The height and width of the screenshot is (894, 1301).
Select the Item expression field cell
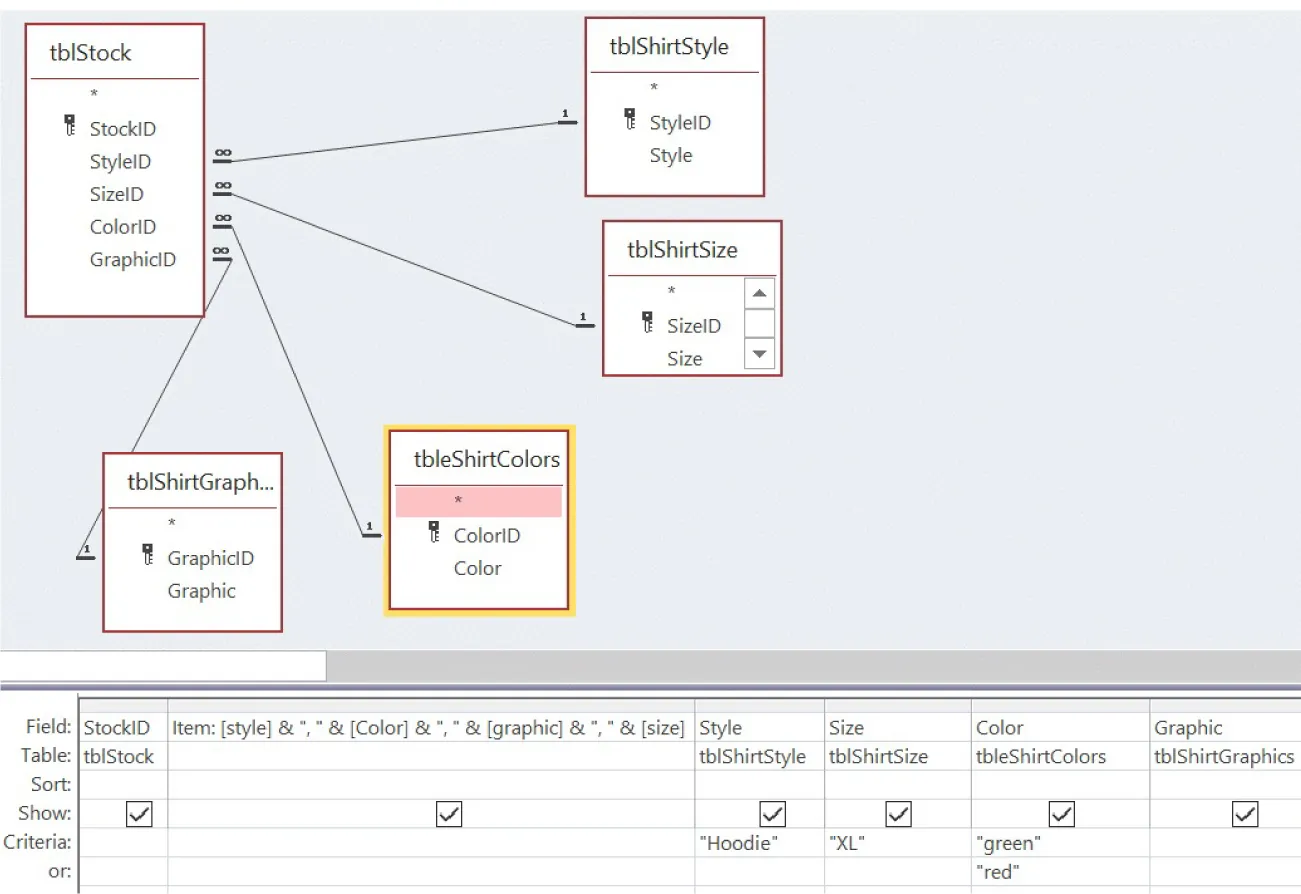point(430,728)
